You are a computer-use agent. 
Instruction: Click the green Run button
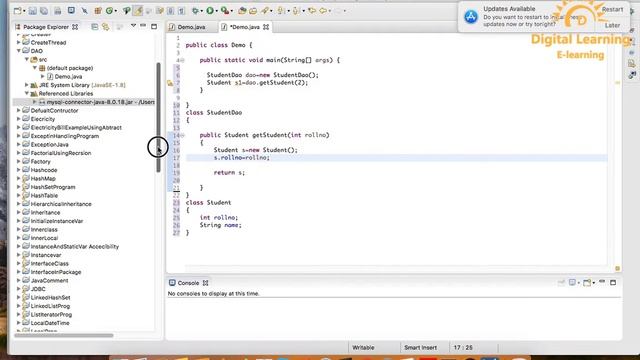(x=210, y=11)
